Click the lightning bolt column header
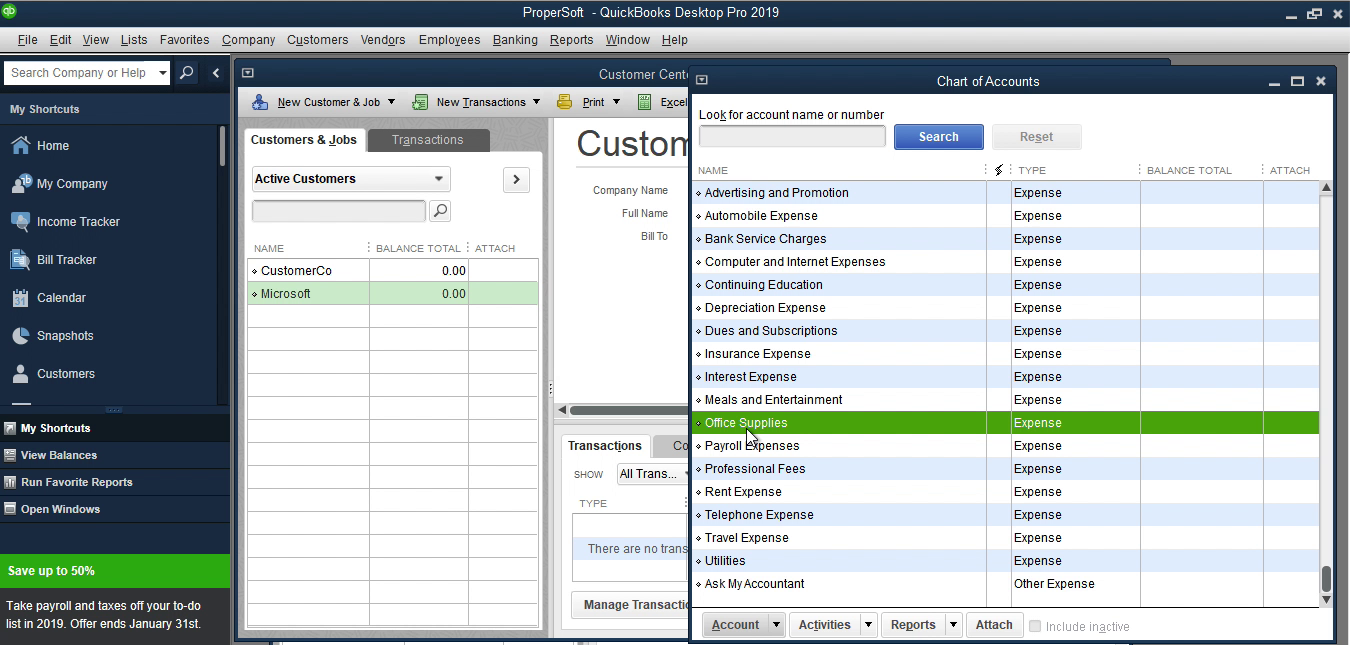The image size is (1350, 645). (x=998, y=170)
